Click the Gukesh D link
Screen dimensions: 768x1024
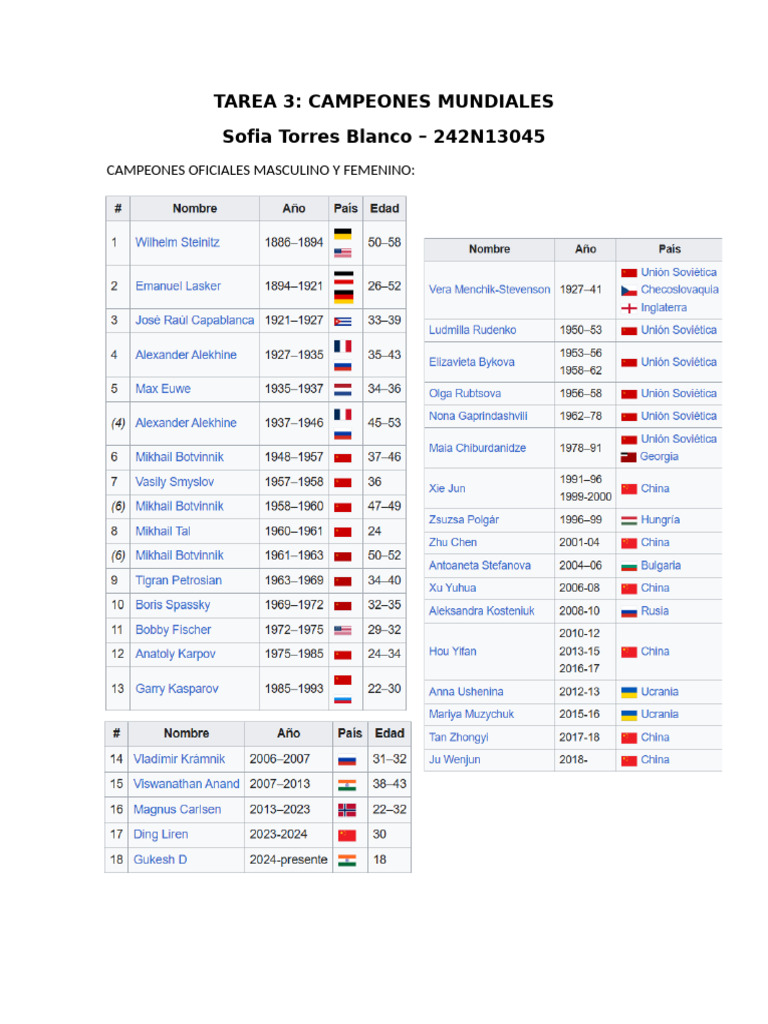coord(160,859)
